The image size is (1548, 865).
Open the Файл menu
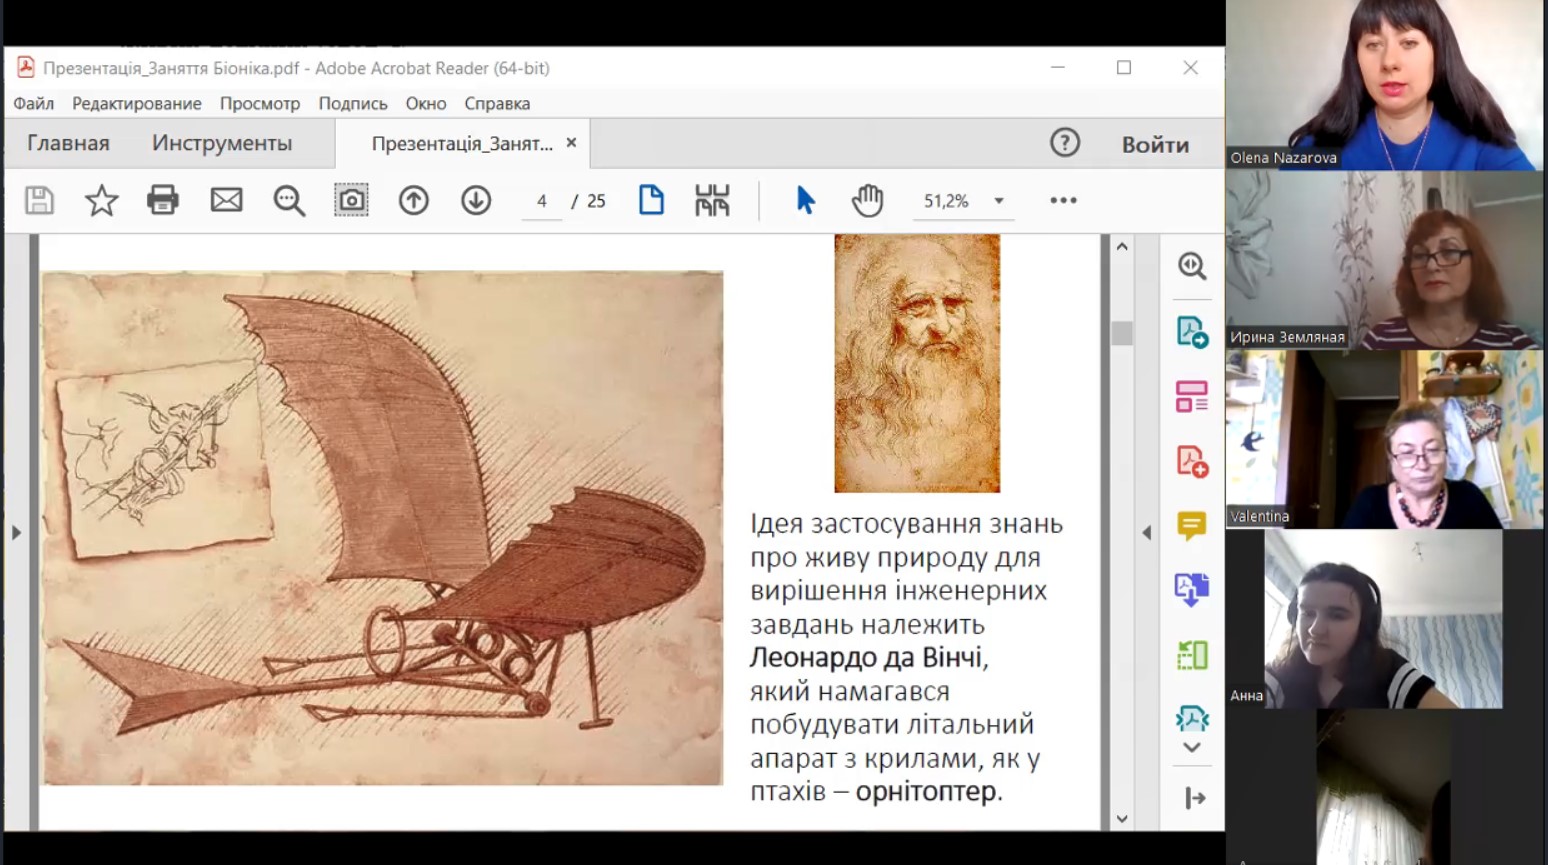pyautogui.click(x=33, y=103)
